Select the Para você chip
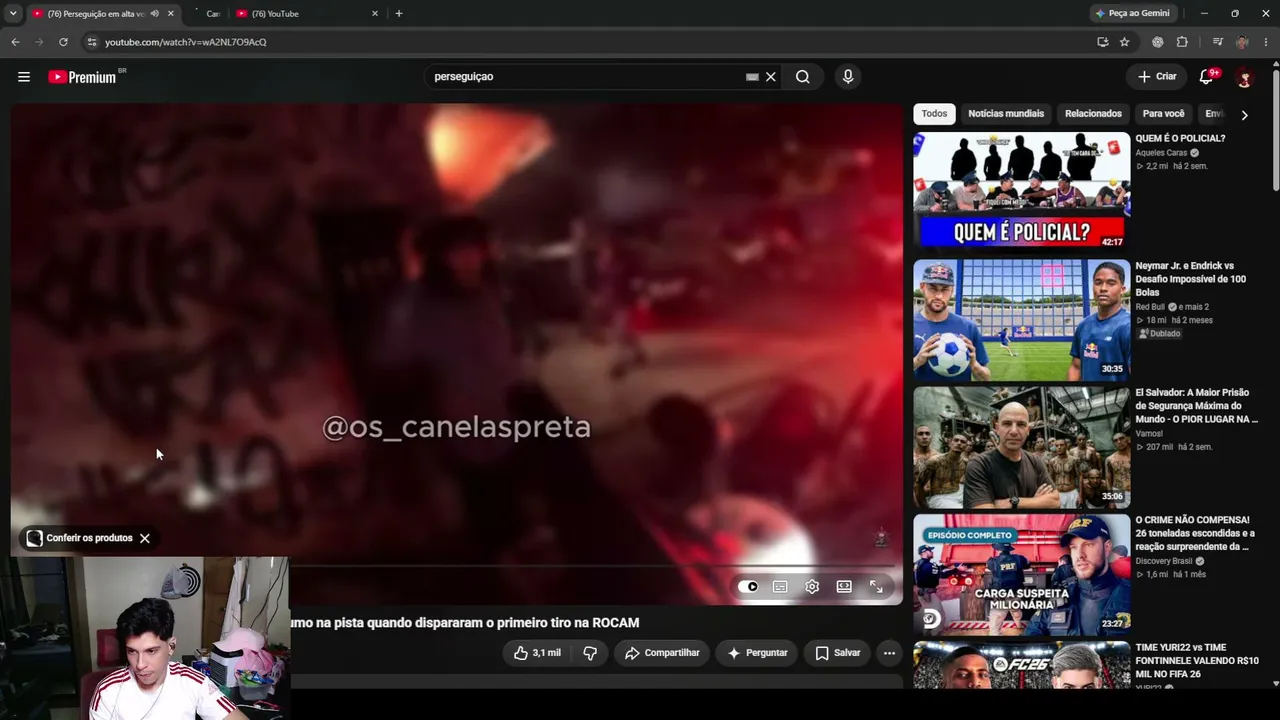Viewport: 1280px width, 720px height. click(x=1163, y=114)
